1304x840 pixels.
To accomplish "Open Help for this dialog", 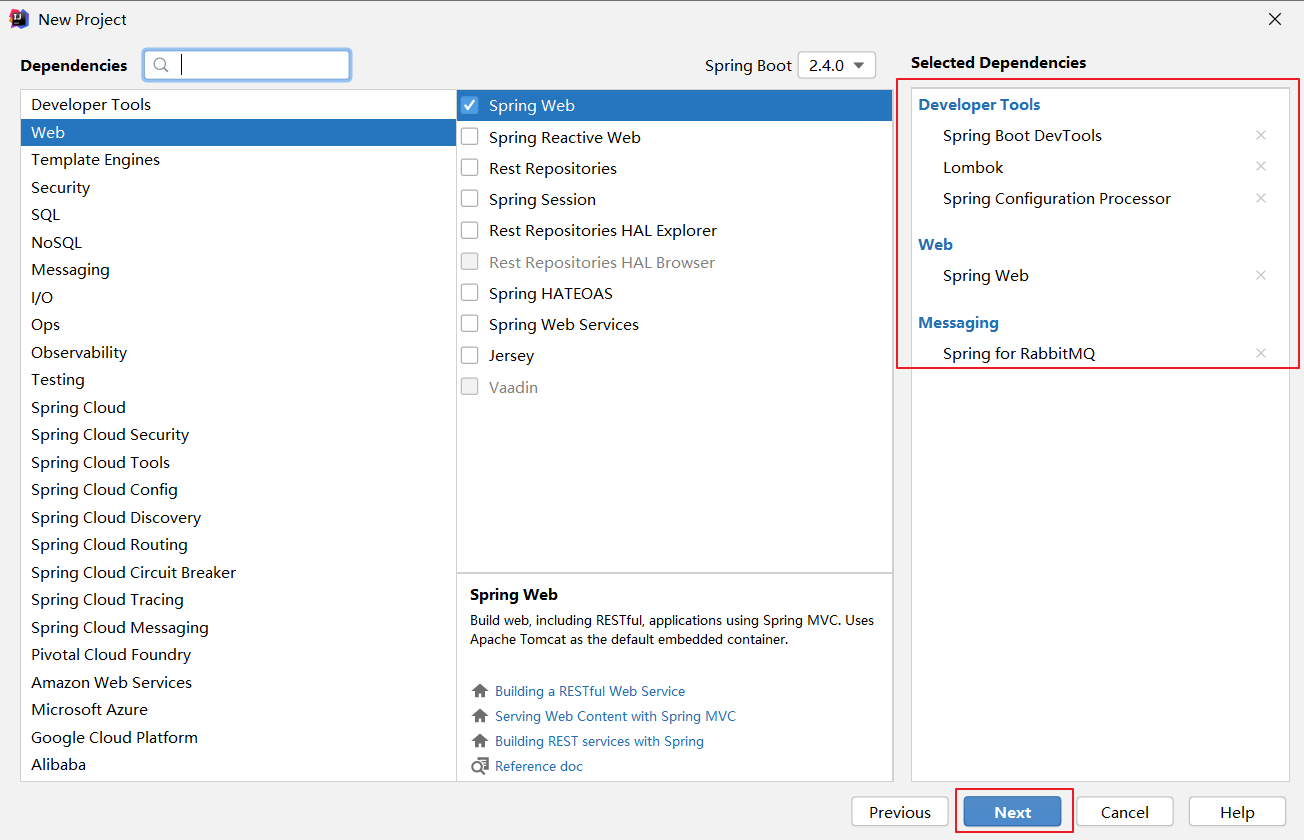I will [1237, 812].
